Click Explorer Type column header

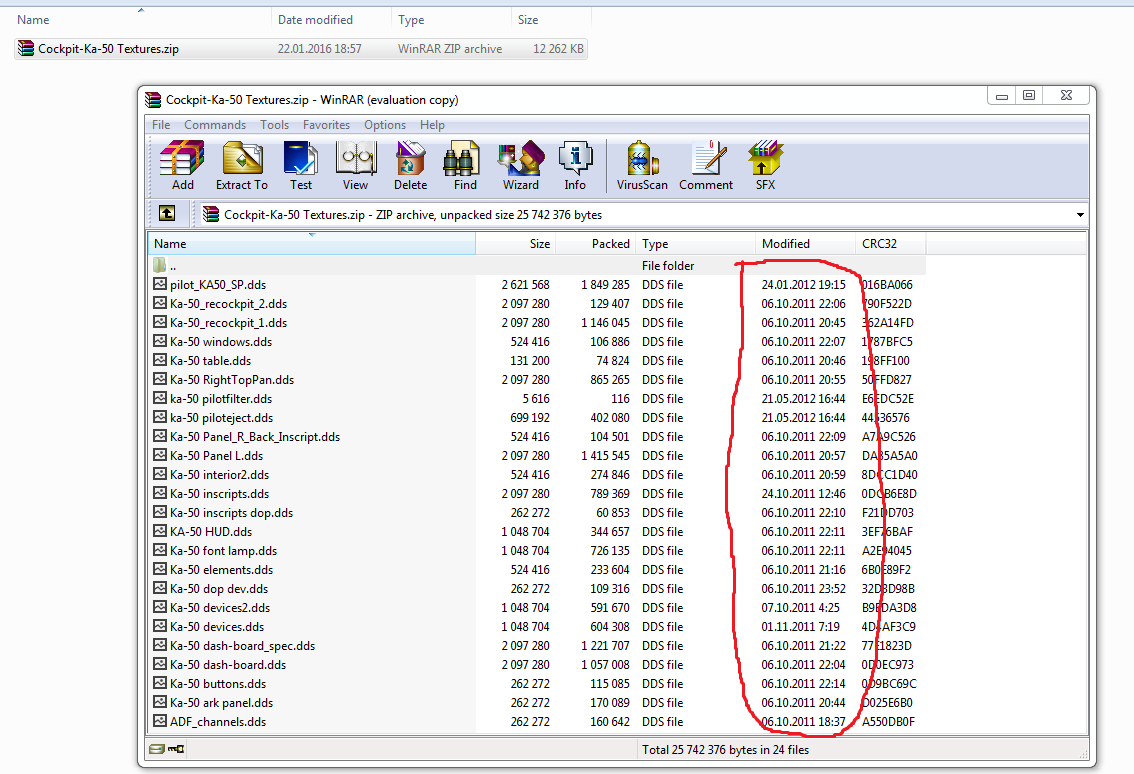(451, 20)
